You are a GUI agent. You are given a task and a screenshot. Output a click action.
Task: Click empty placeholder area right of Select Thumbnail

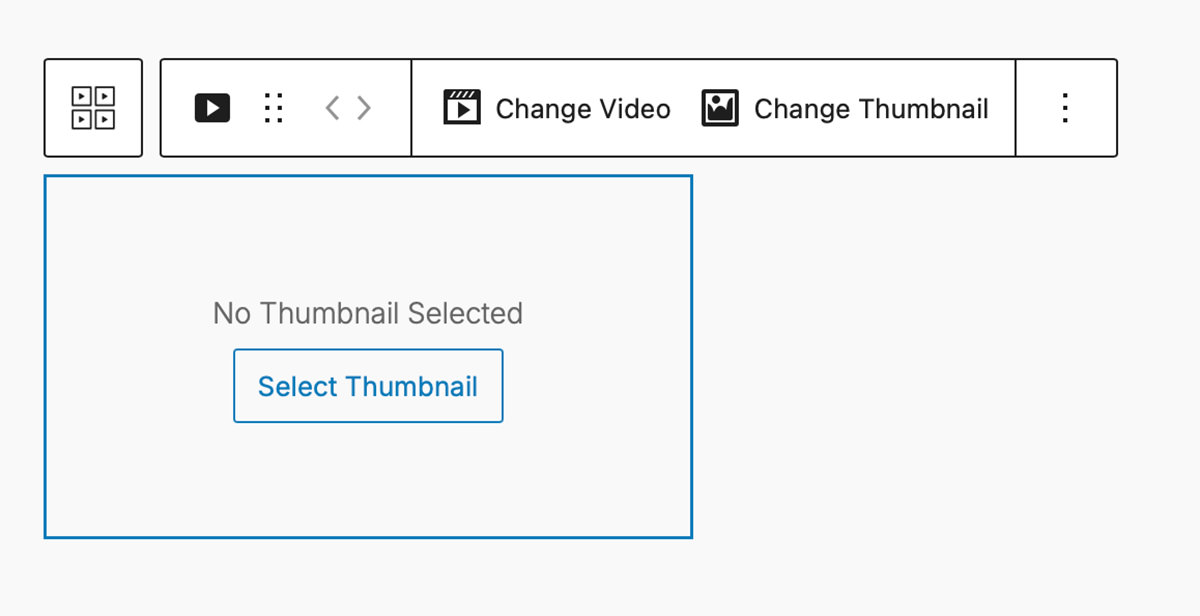[598, 386]
